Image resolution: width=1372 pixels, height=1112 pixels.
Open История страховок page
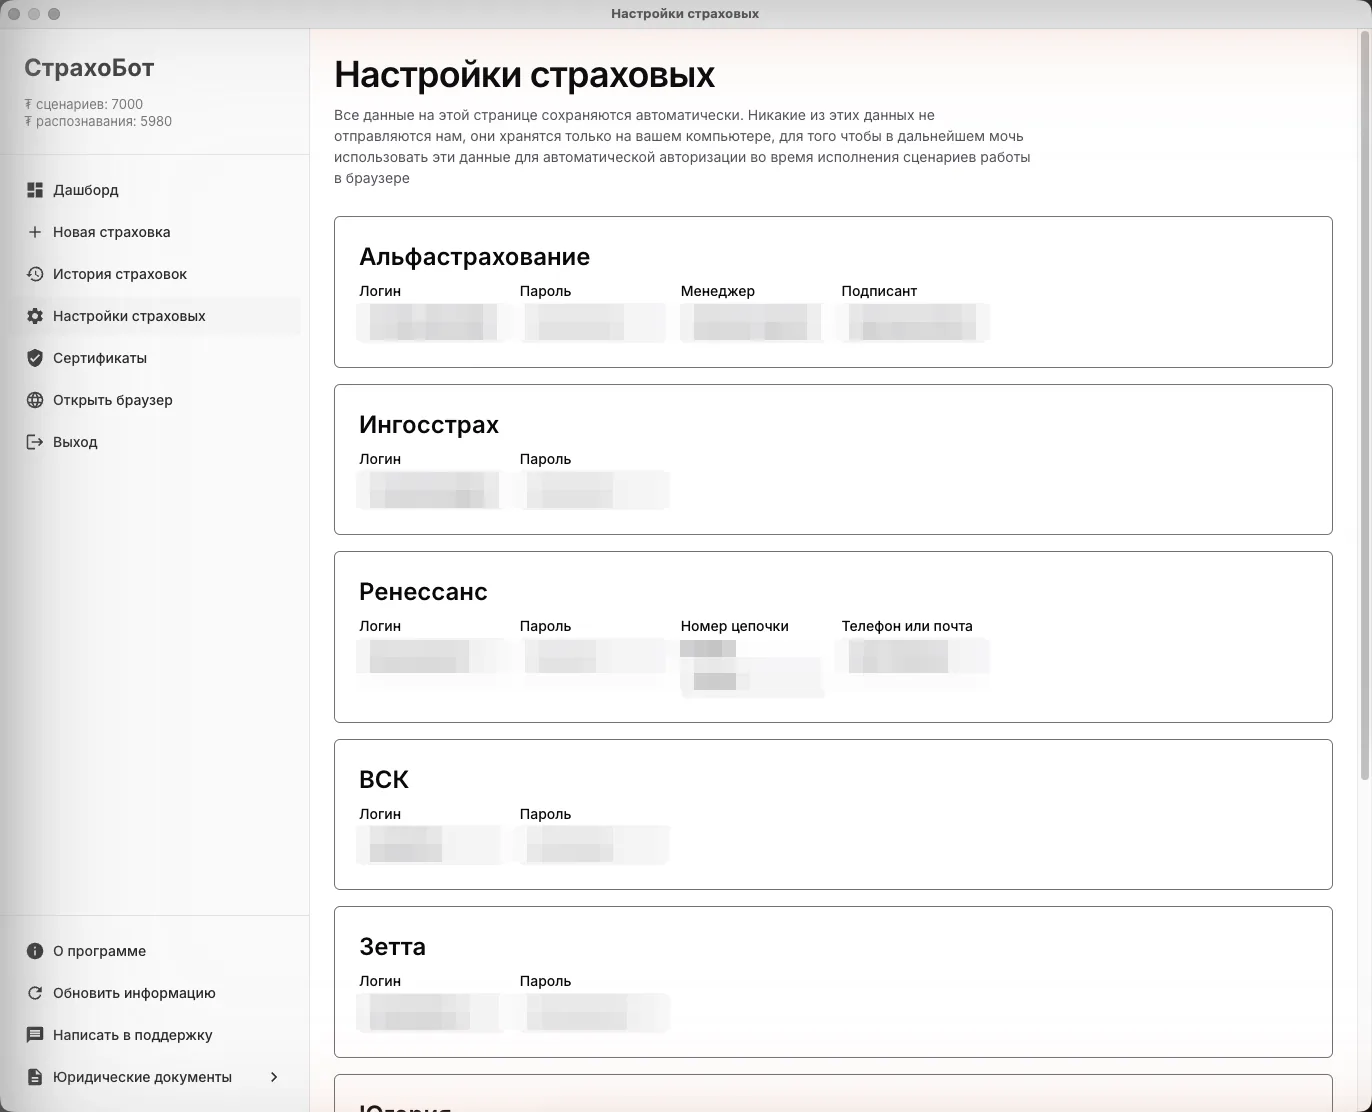pos(155,274)
